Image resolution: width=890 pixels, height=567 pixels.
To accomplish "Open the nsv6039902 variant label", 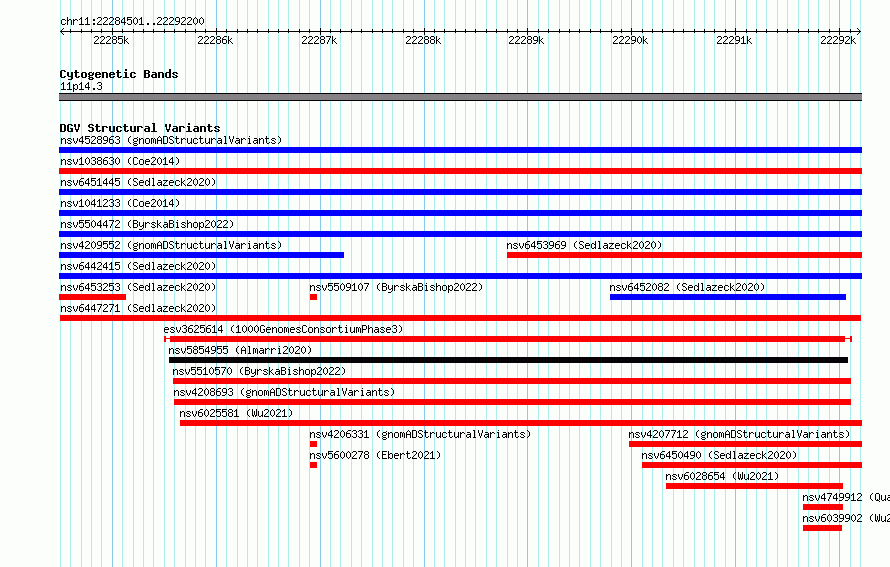I will tap(846, 518).
